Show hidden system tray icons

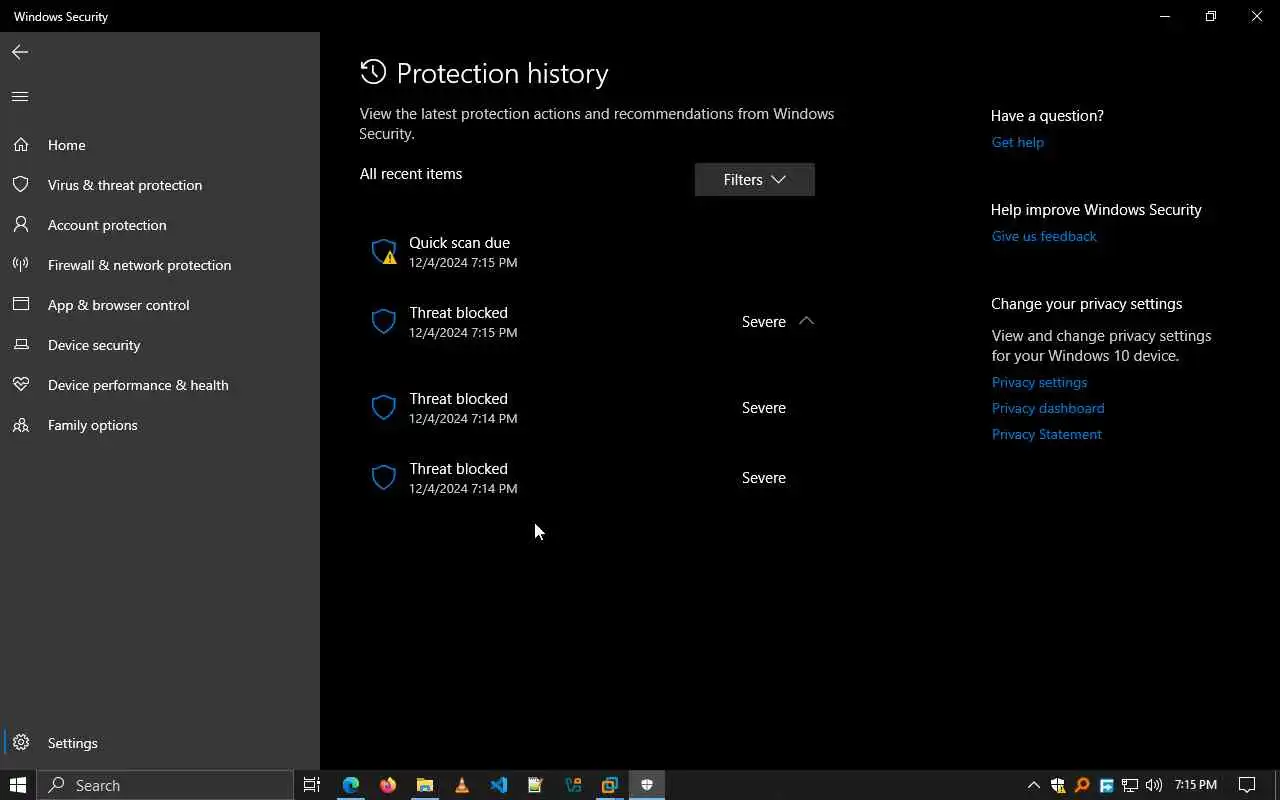tap(1034, 785)
